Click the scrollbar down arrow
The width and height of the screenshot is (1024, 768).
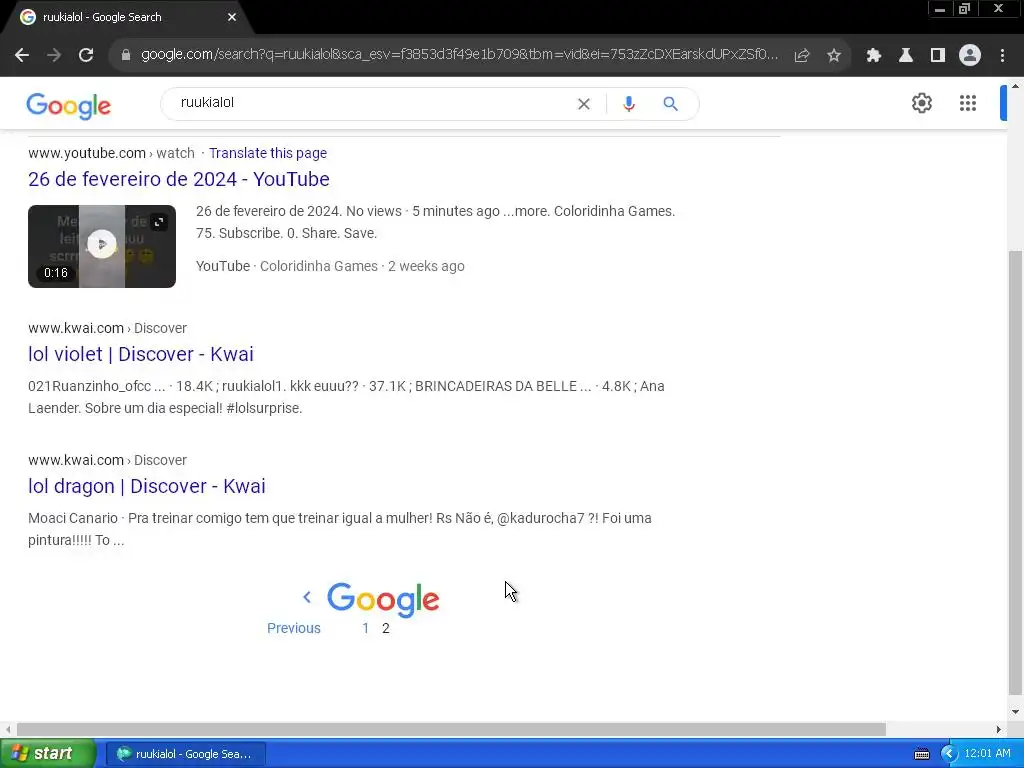[1015, 712]
